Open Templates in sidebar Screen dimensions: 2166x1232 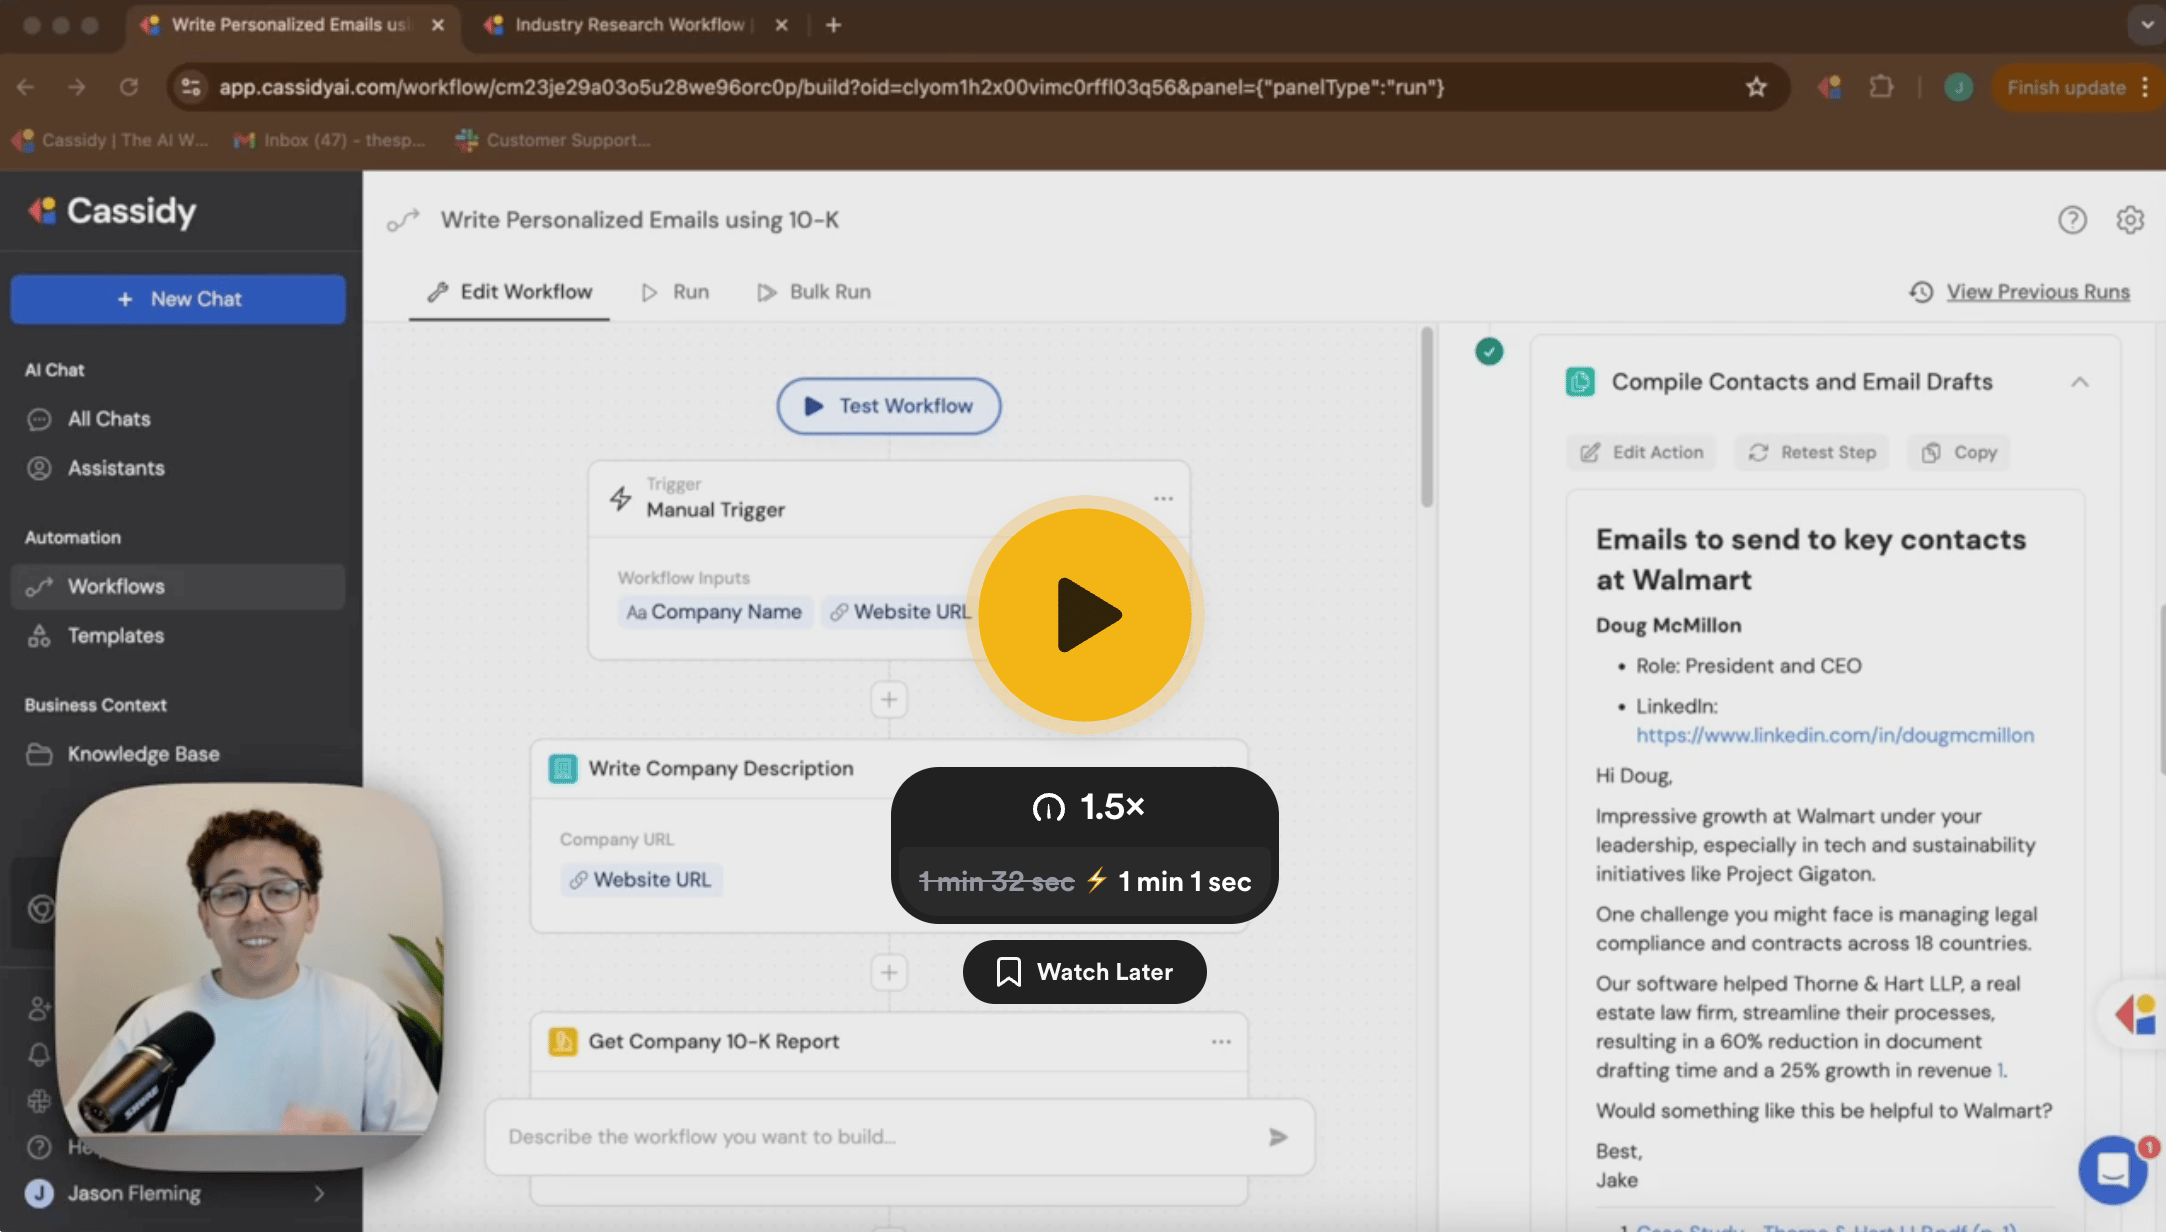tap(178, 636)
